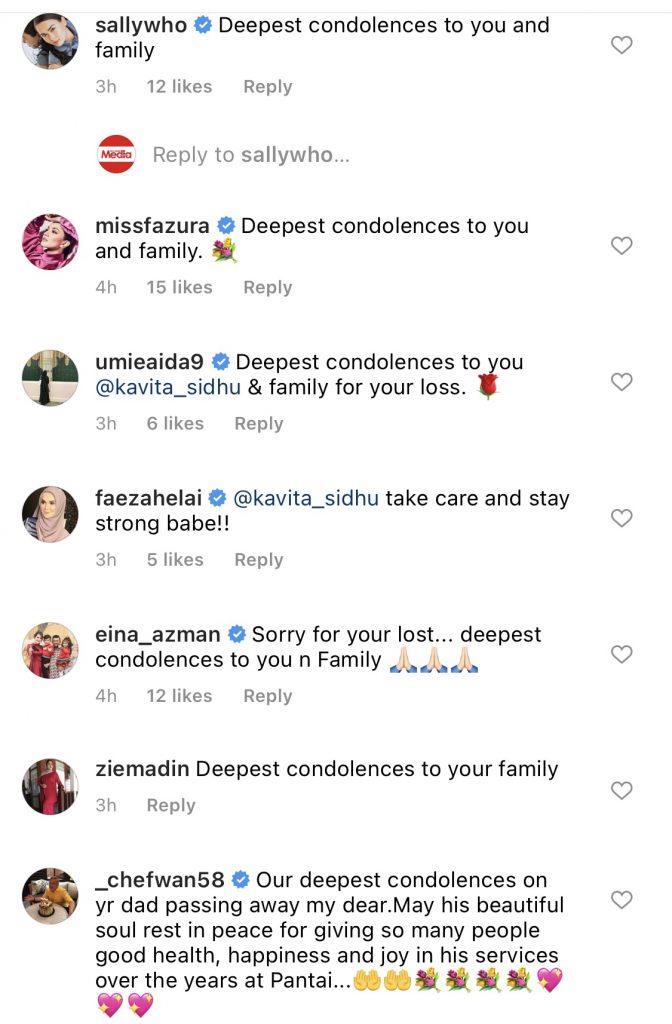
Task: Tap heart on missfazura's comment
Action: tap(622, 245)
